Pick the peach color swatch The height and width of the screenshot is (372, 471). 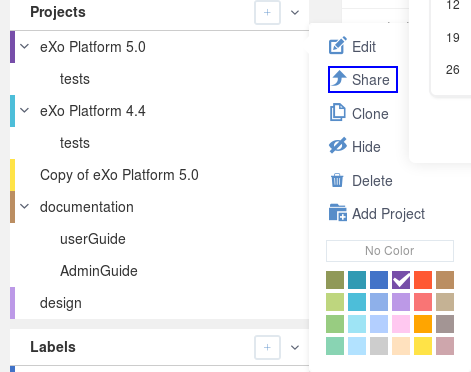click(401, 346)
